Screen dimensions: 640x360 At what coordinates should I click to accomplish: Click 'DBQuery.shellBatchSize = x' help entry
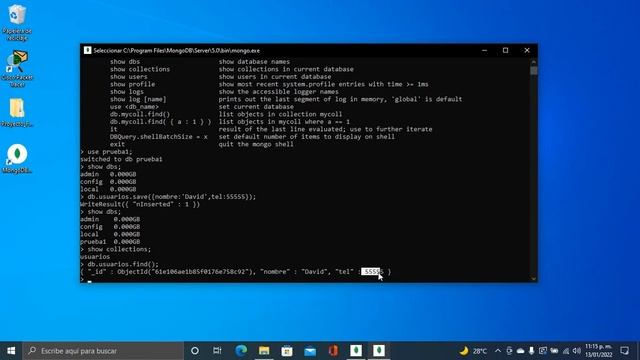point(159,136)
